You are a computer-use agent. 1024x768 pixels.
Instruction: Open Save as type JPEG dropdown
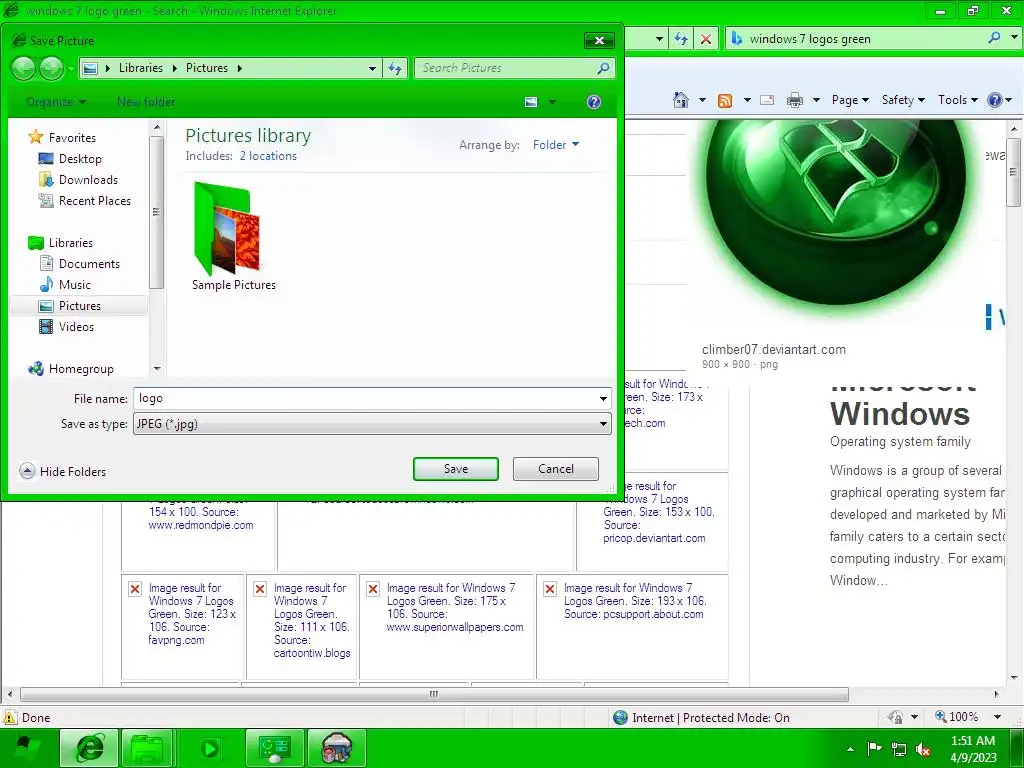(372, 424)
